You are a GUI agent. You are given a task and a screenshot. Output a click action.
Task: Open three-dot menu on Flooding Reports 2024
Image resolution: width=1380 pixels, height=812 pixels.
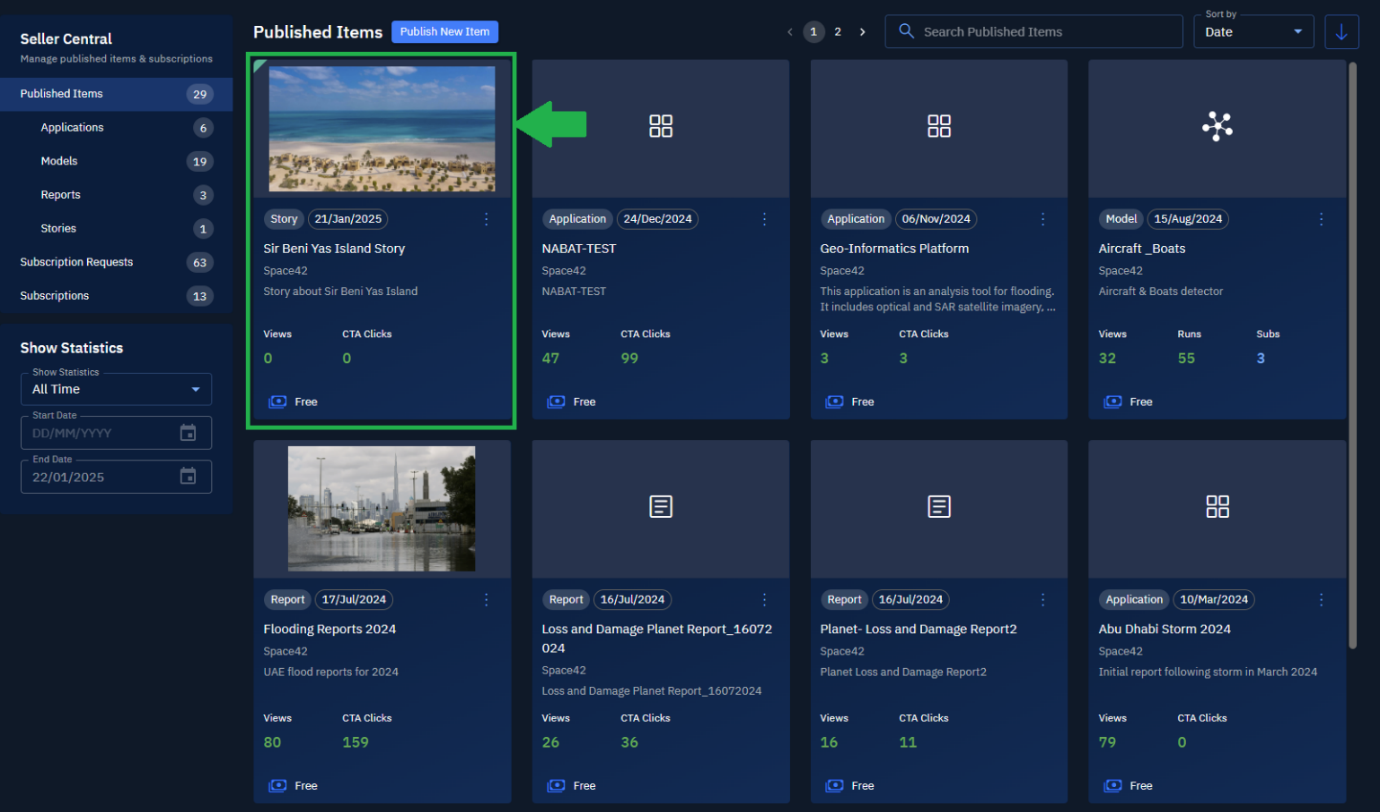(x=487, y=600)
